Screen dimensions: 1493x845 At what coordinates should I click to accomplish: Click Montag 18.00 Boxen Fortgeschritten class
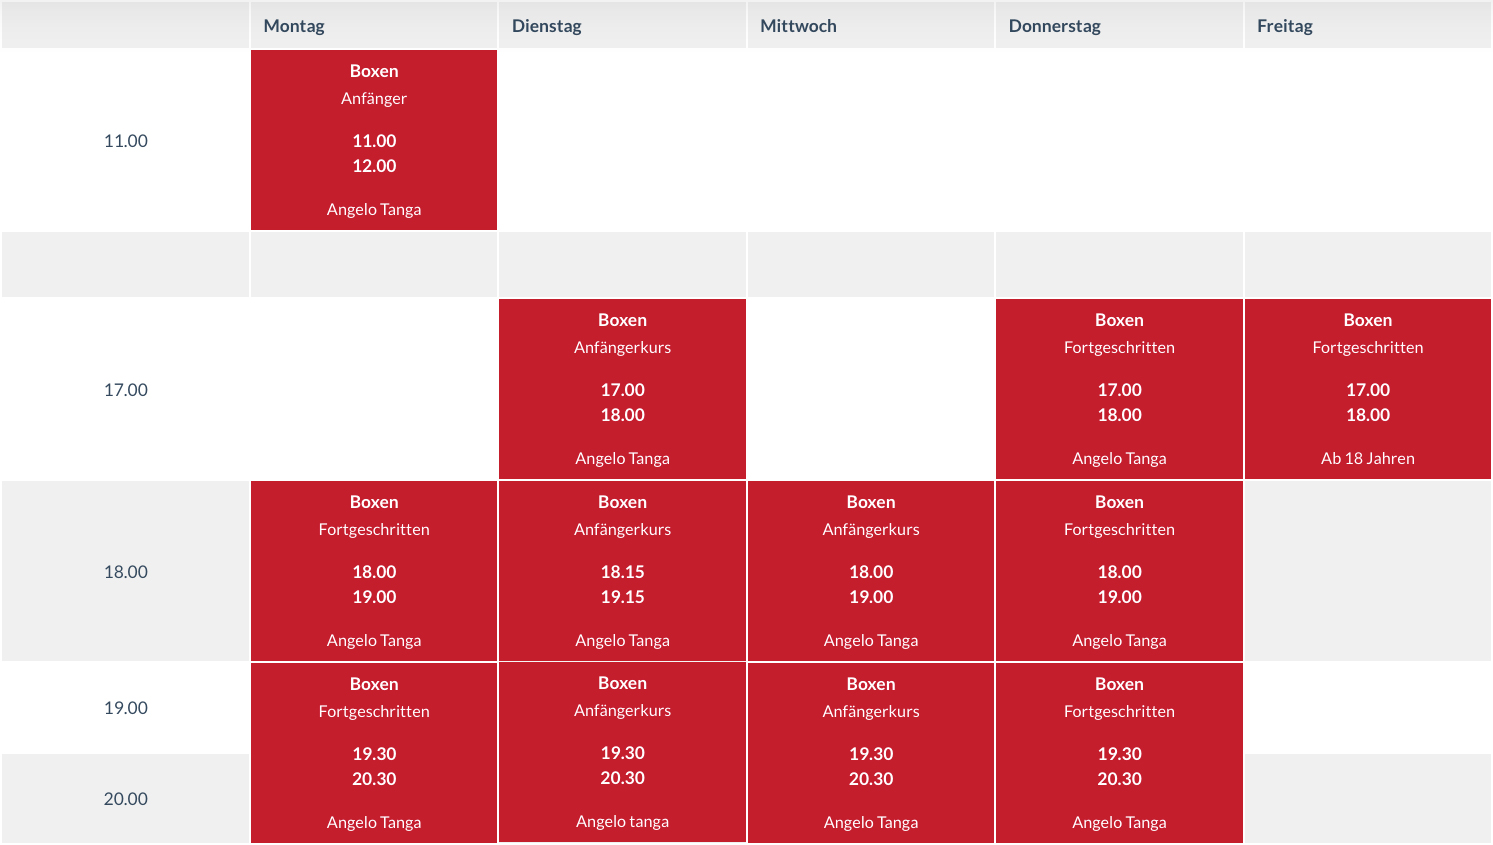[373, 571]
